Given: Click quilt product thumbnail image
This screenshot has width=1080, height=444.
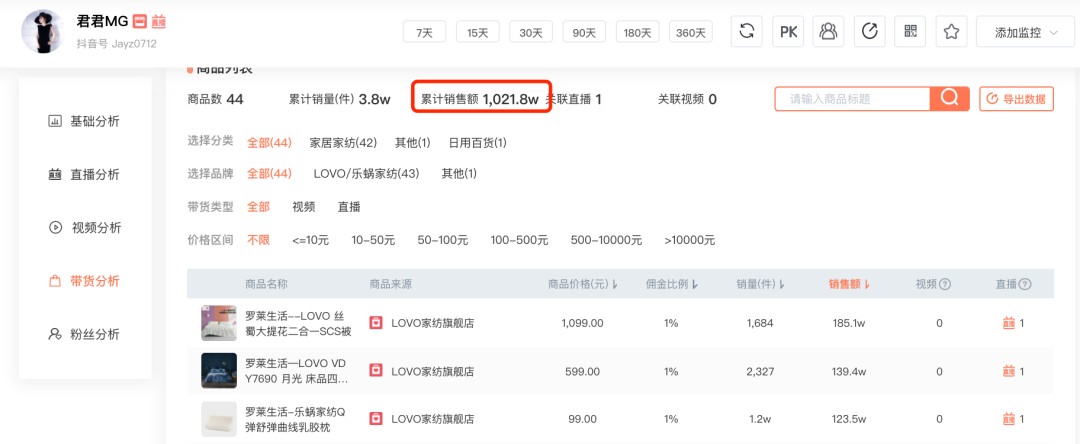Looking at the screenshot, I should pos(219,323).
